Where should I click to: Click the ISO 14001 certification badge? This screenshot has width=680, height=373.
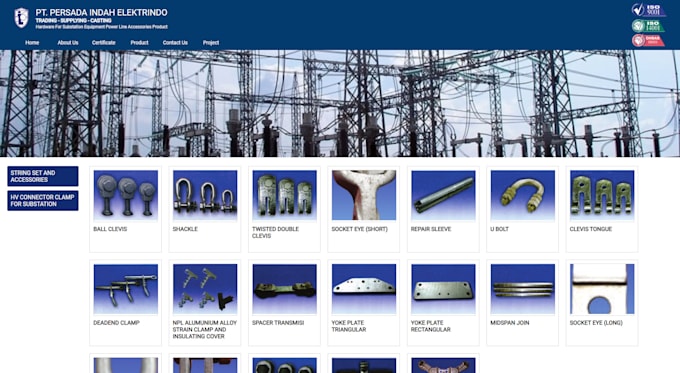[x=648, y=25]
